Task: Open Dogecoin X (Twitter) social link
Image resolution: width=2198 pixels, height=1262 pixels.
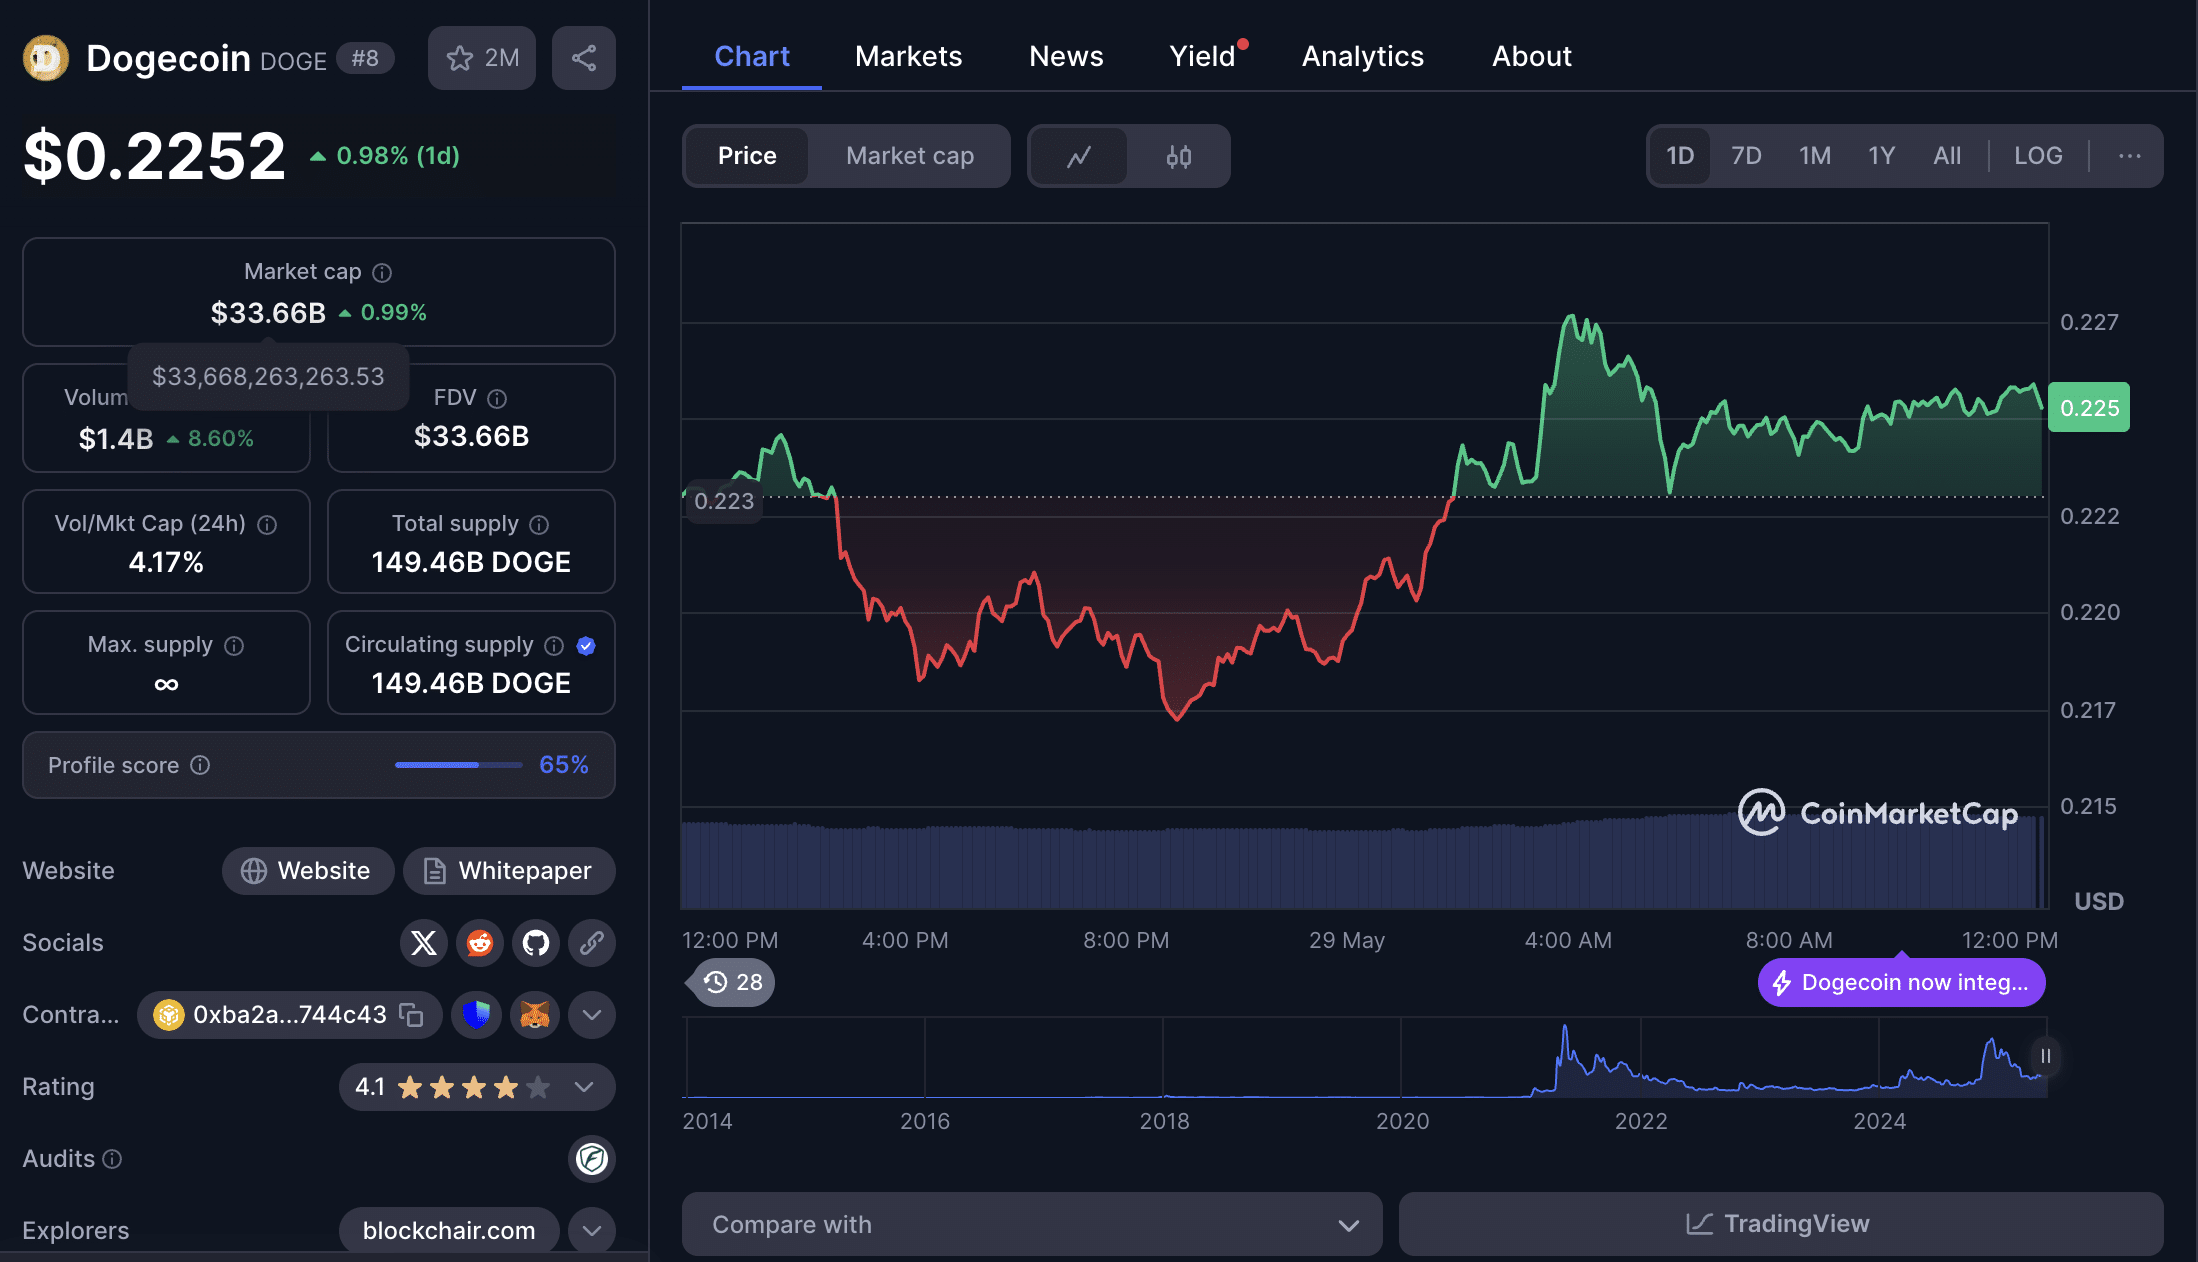Action: point(424,943)
